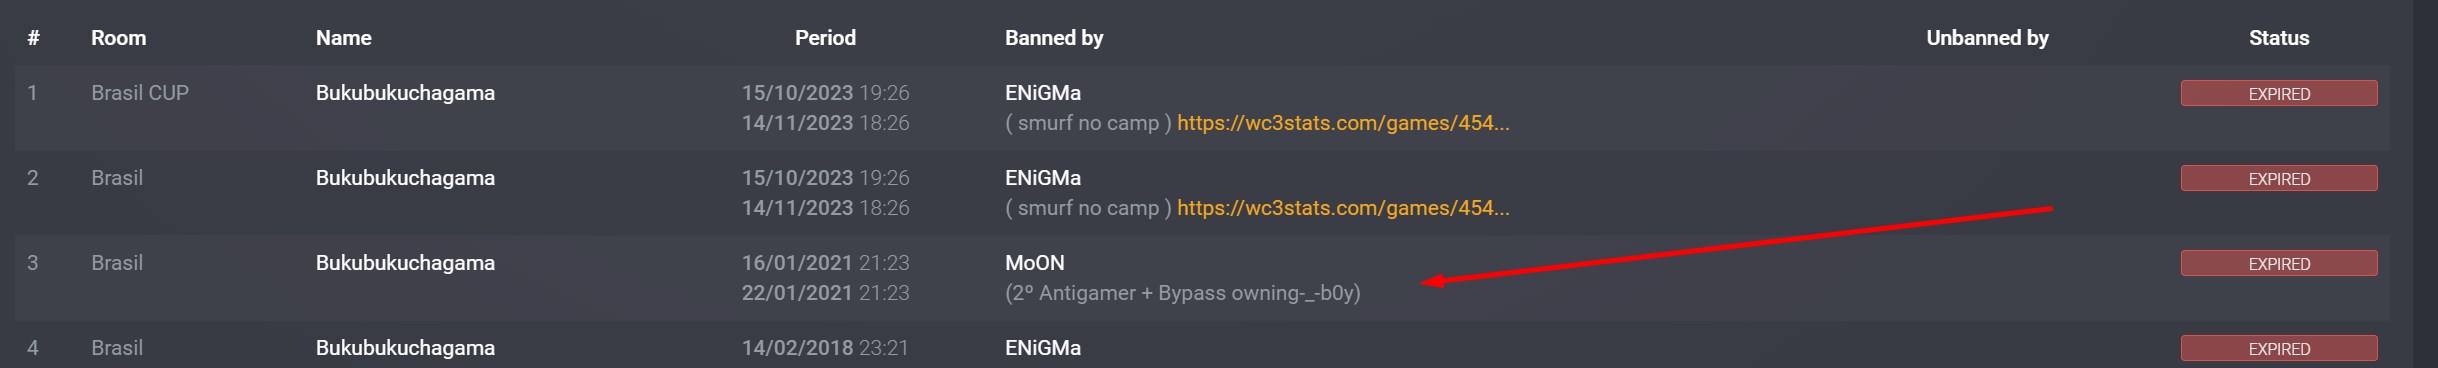Click the Antigamer ban reason text
The height and width of the screenshot is (368, 2438).
pyautogui.click(x=1182, y=293)
